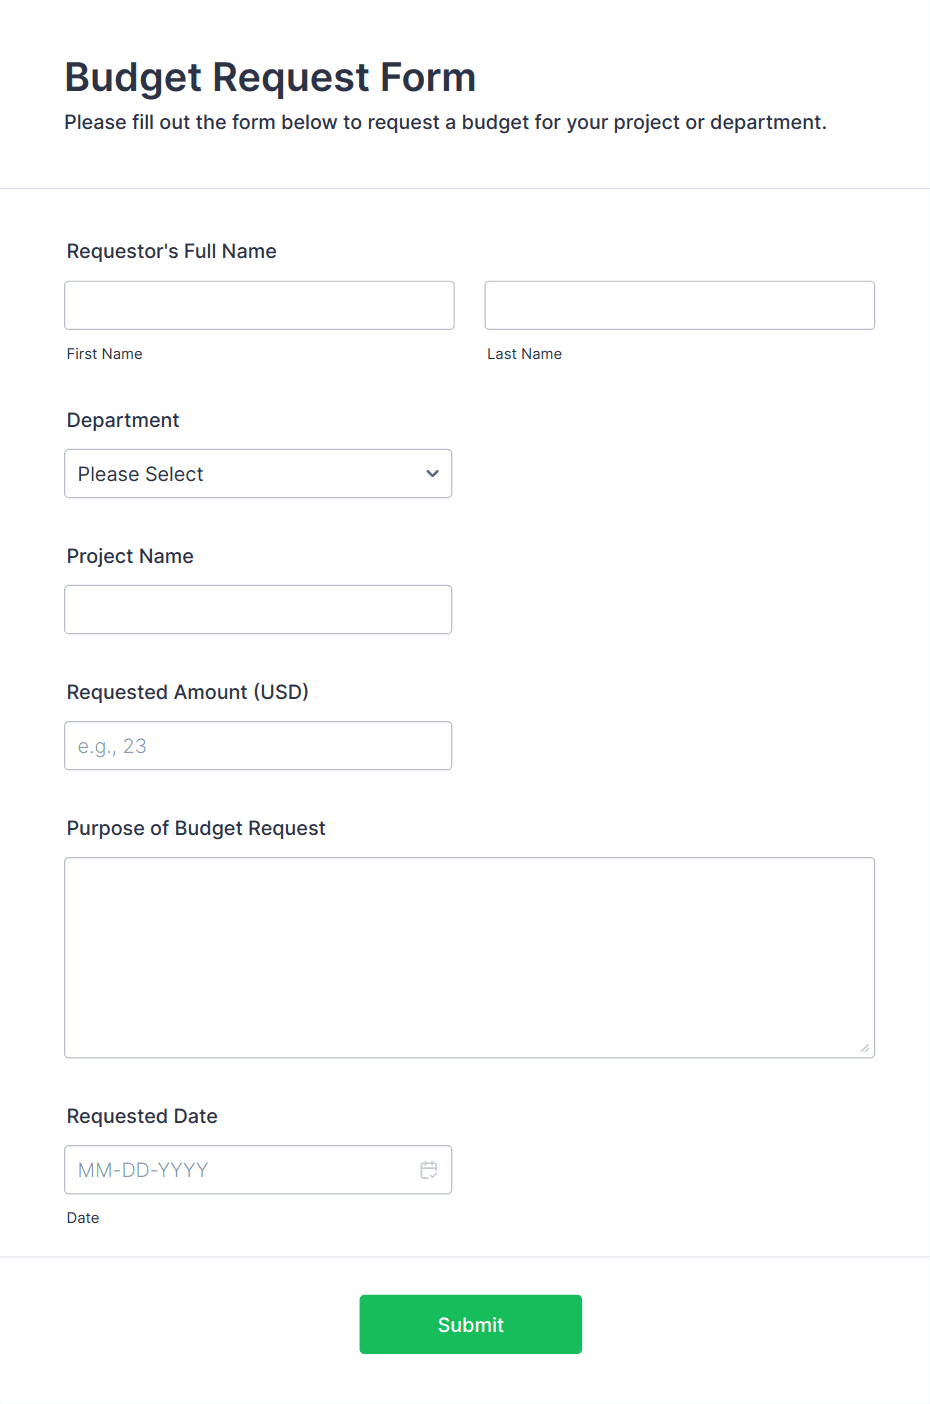Image resolution: width=930 pixels, height=1404 pixels.
Task: Click the First Name sublabel text
Action: (x=105, y=354)
